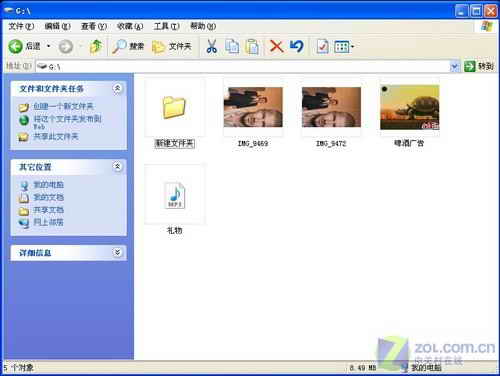Open Shared Documents (共享文档) link
Screen dimensions: 500x376
(x=48, y=210)
